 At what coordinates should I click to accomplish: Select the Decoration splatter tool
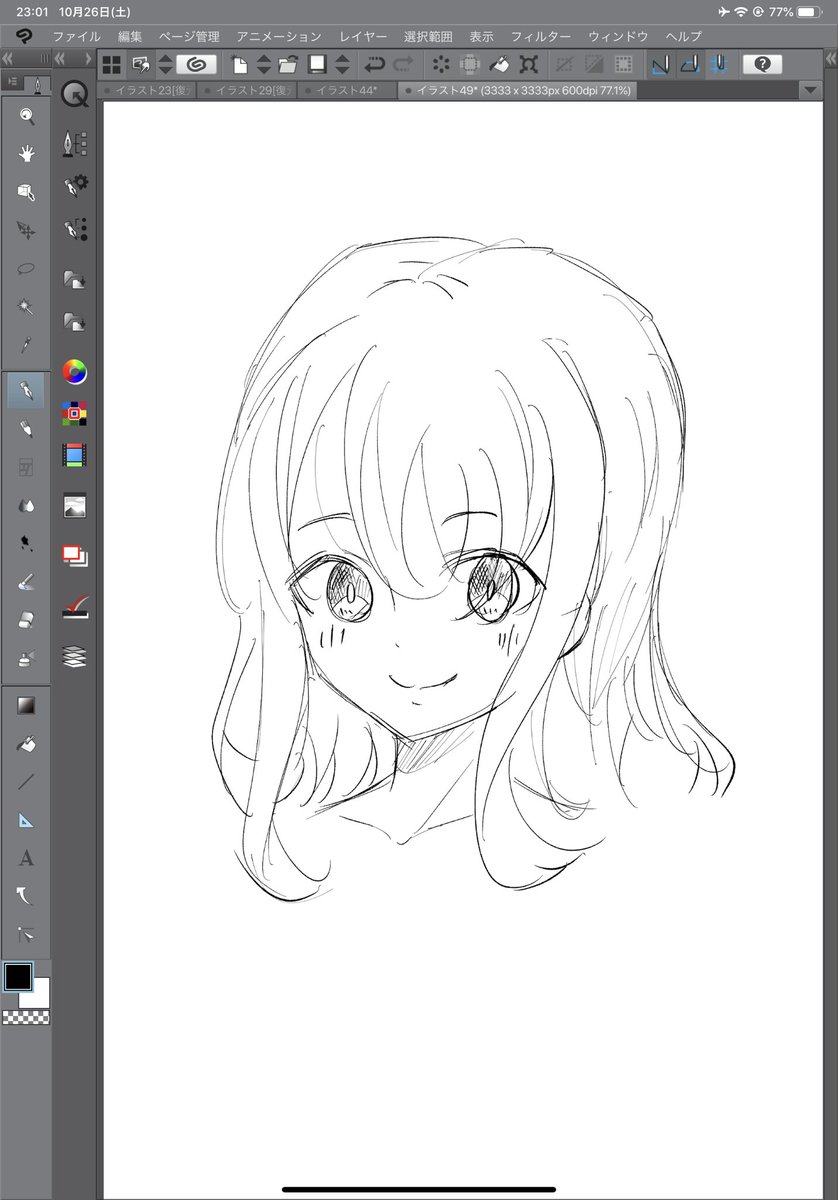click(x=26, y=543)
